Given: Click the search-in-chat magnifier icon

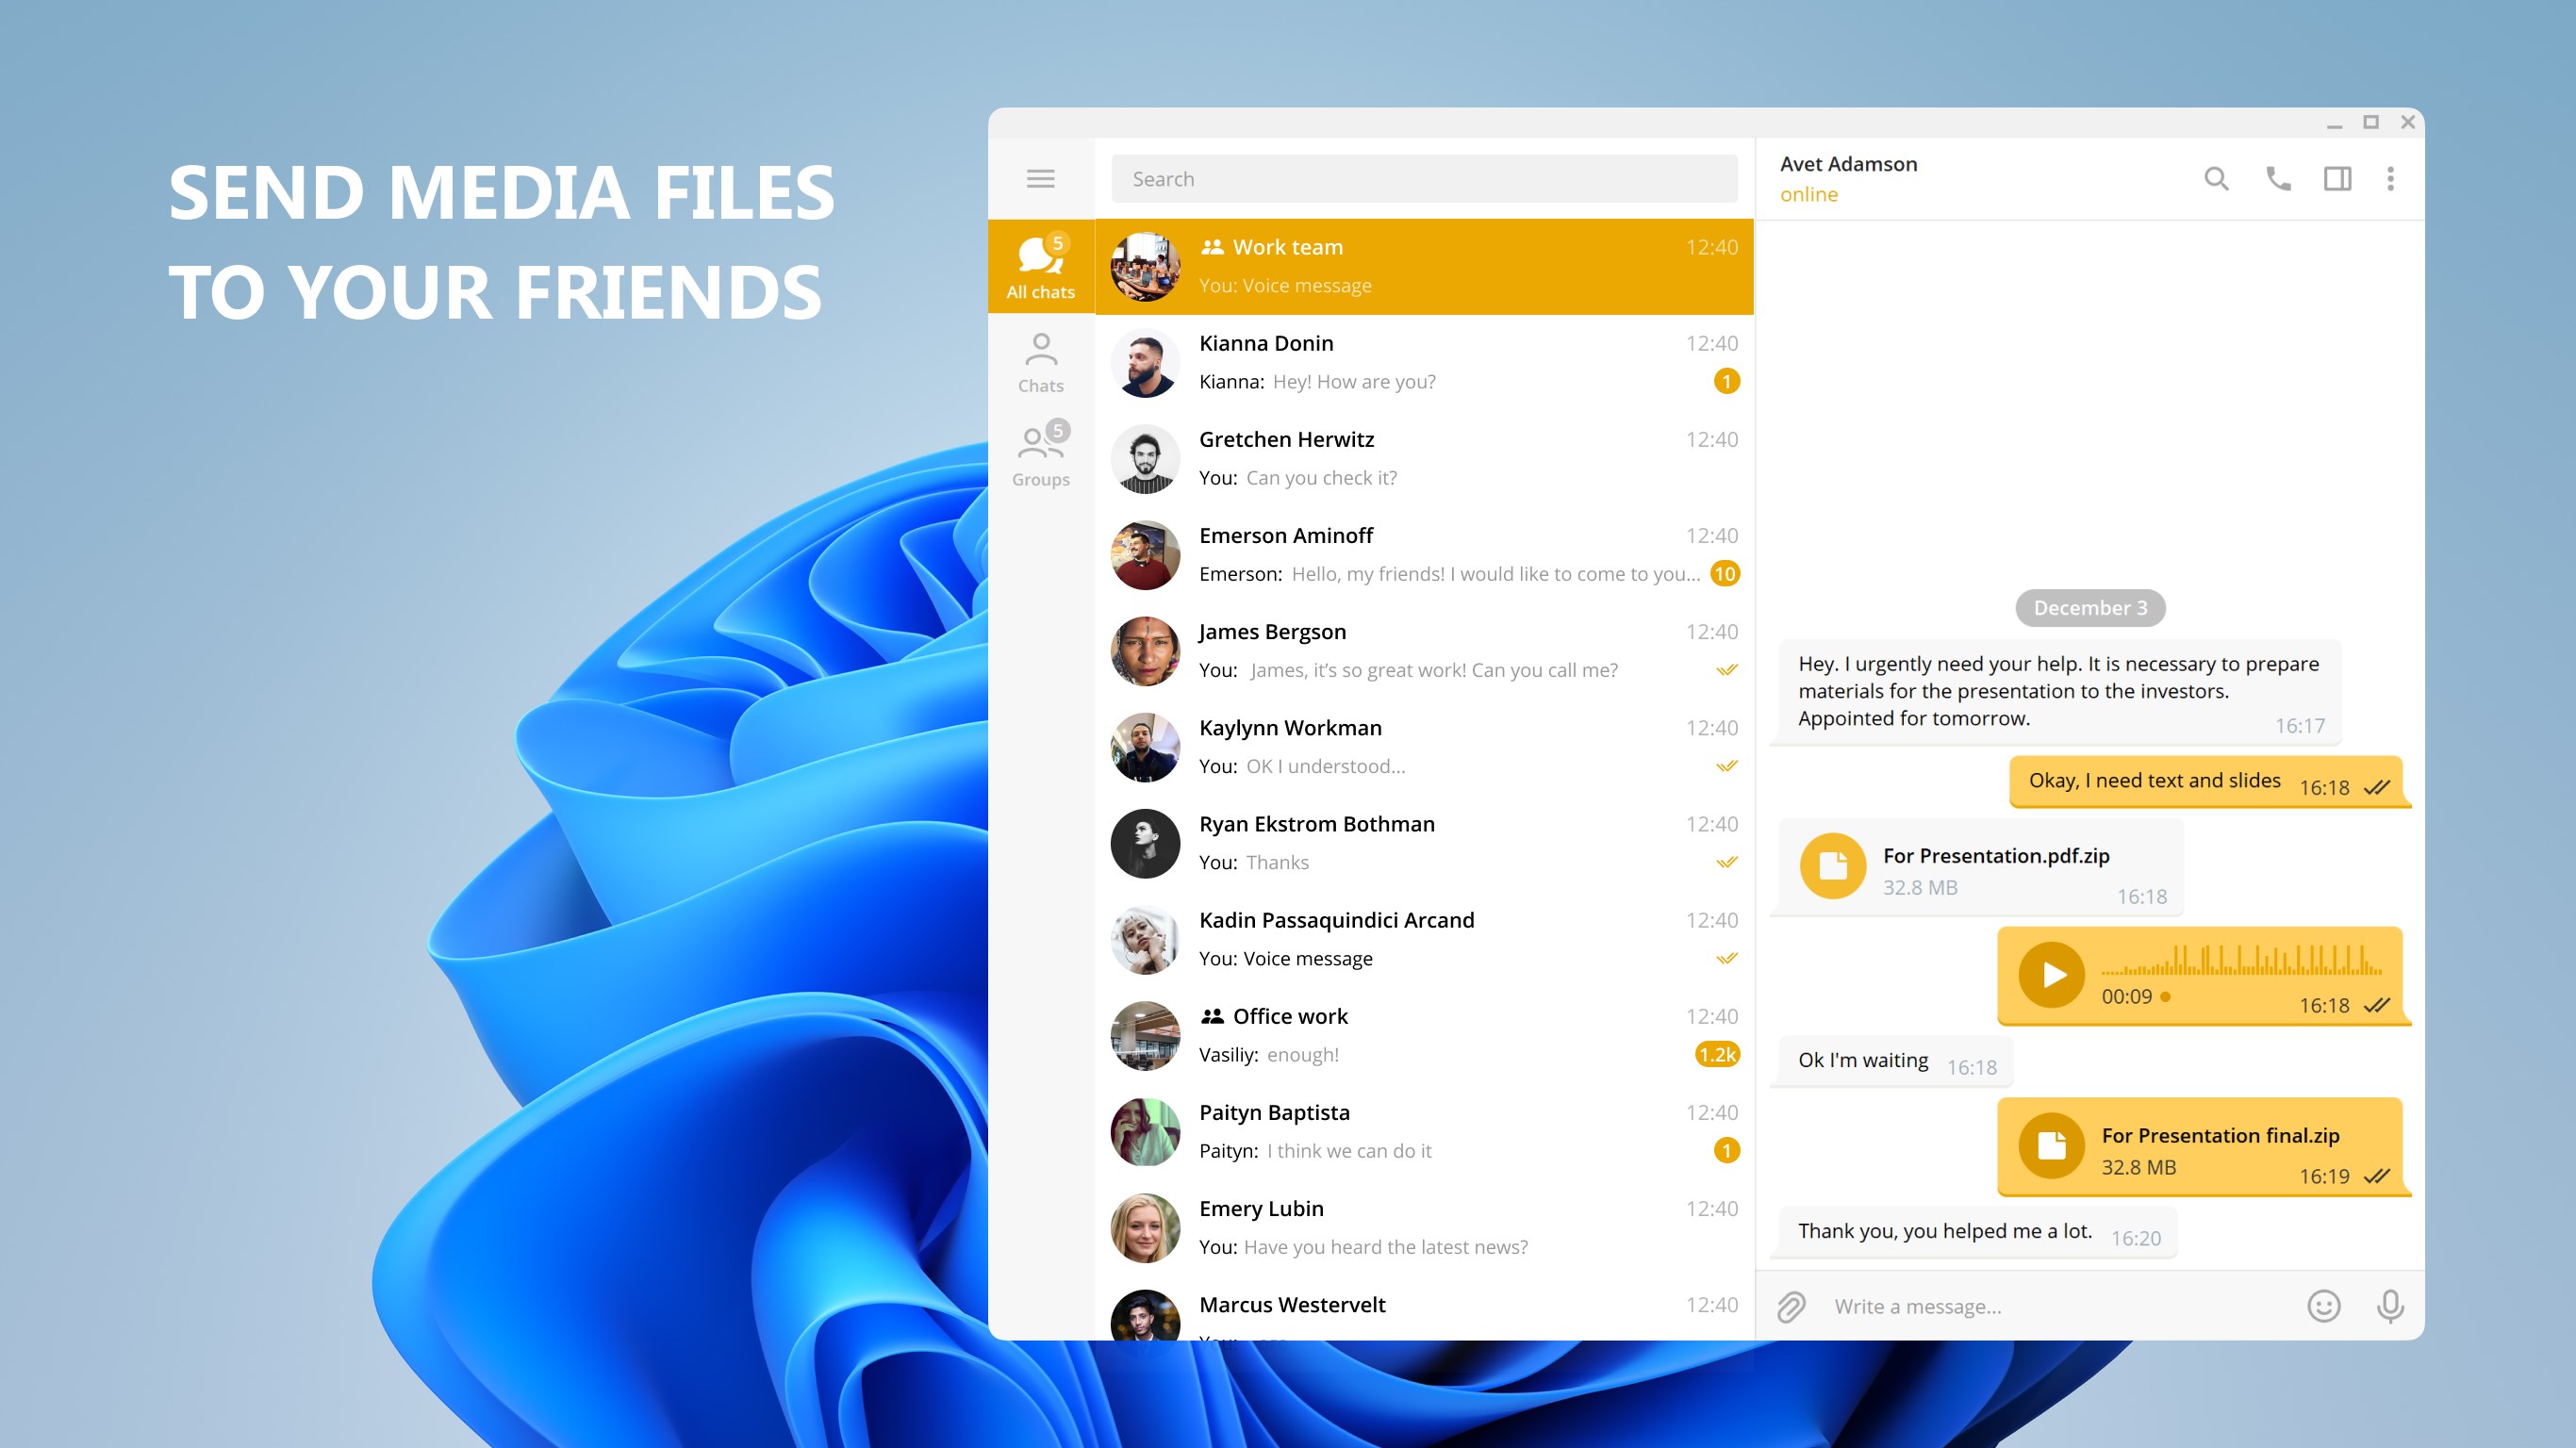Looking at the screenshot, I should tap(2216, 178).
